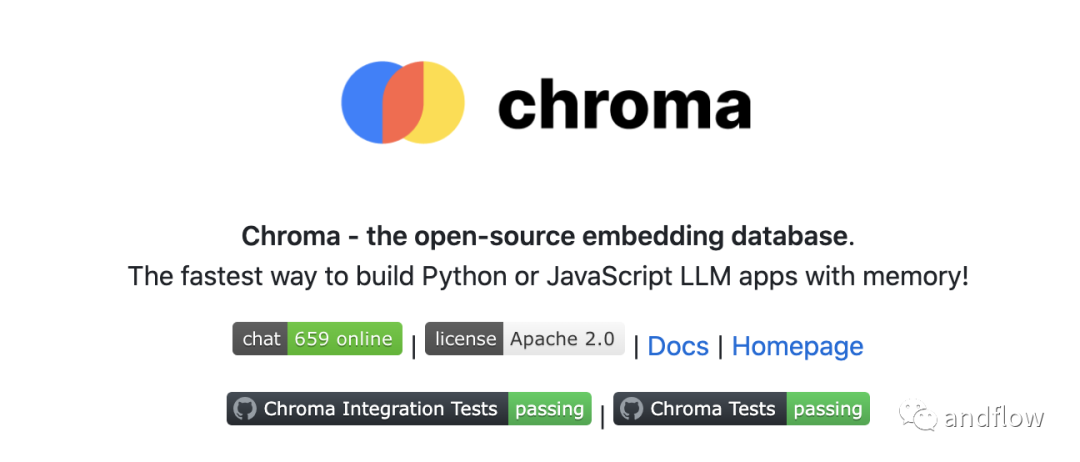Click the GitHub icon on Chroma Tests badge
1080x462 pixels.
click(631, 409)
